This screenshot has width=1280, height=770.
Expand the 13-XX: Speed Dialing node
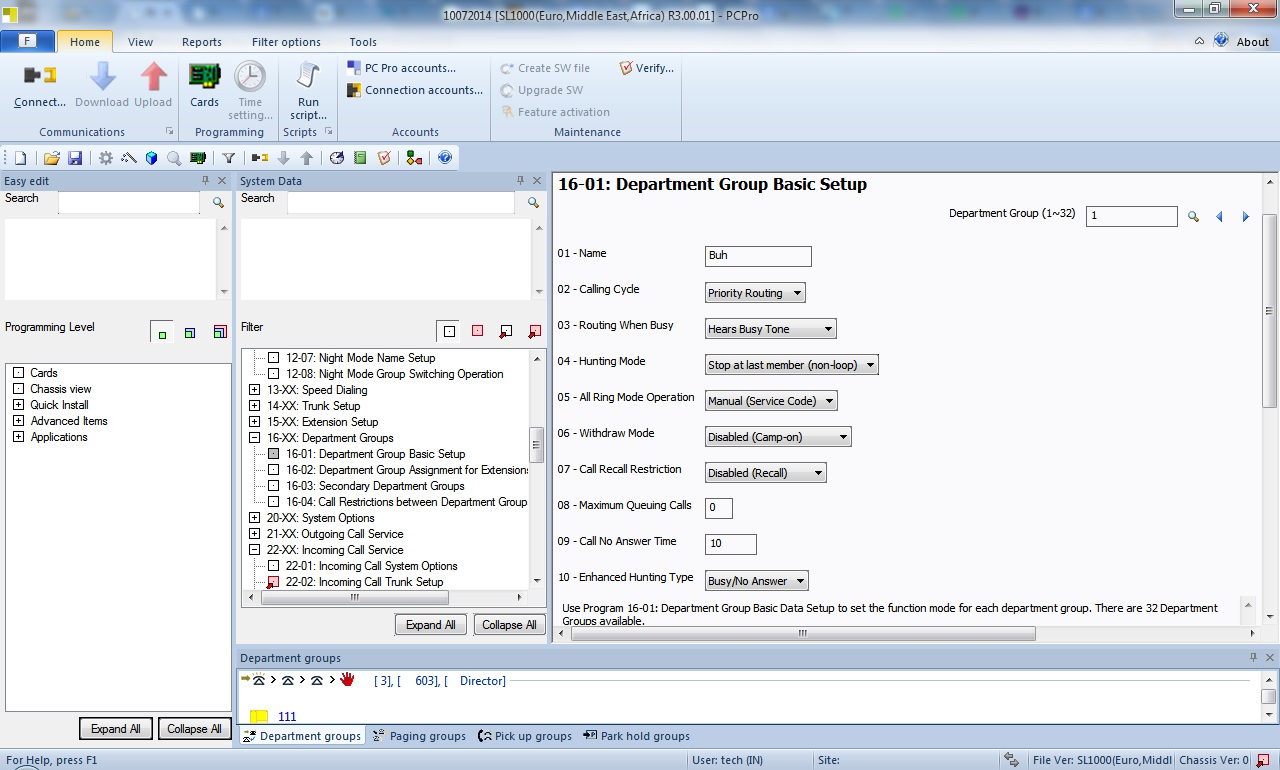255,390
